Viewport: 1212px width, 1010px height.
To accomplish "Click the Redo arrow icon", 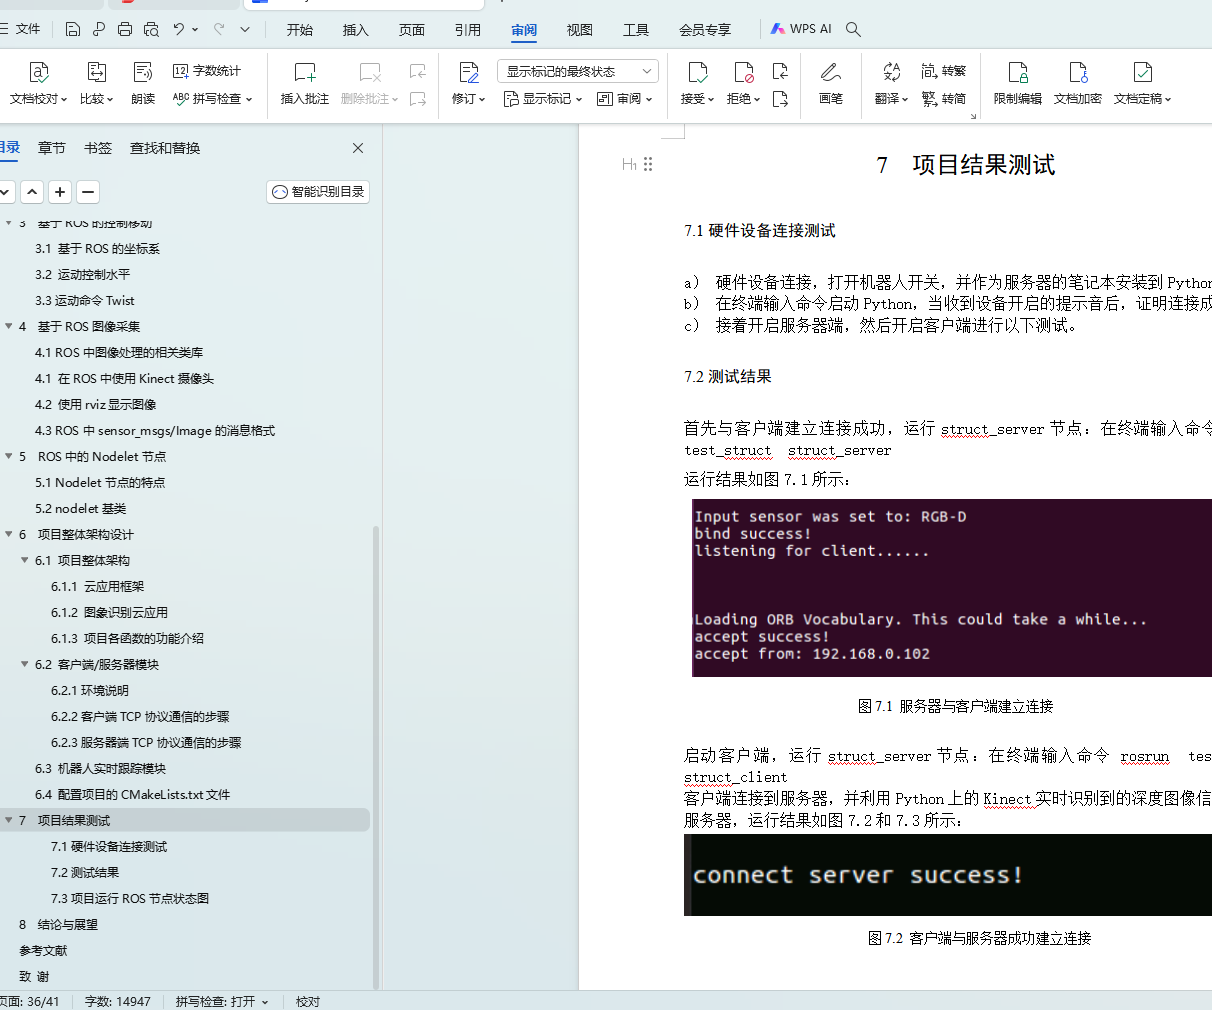I will pos(219,29).
